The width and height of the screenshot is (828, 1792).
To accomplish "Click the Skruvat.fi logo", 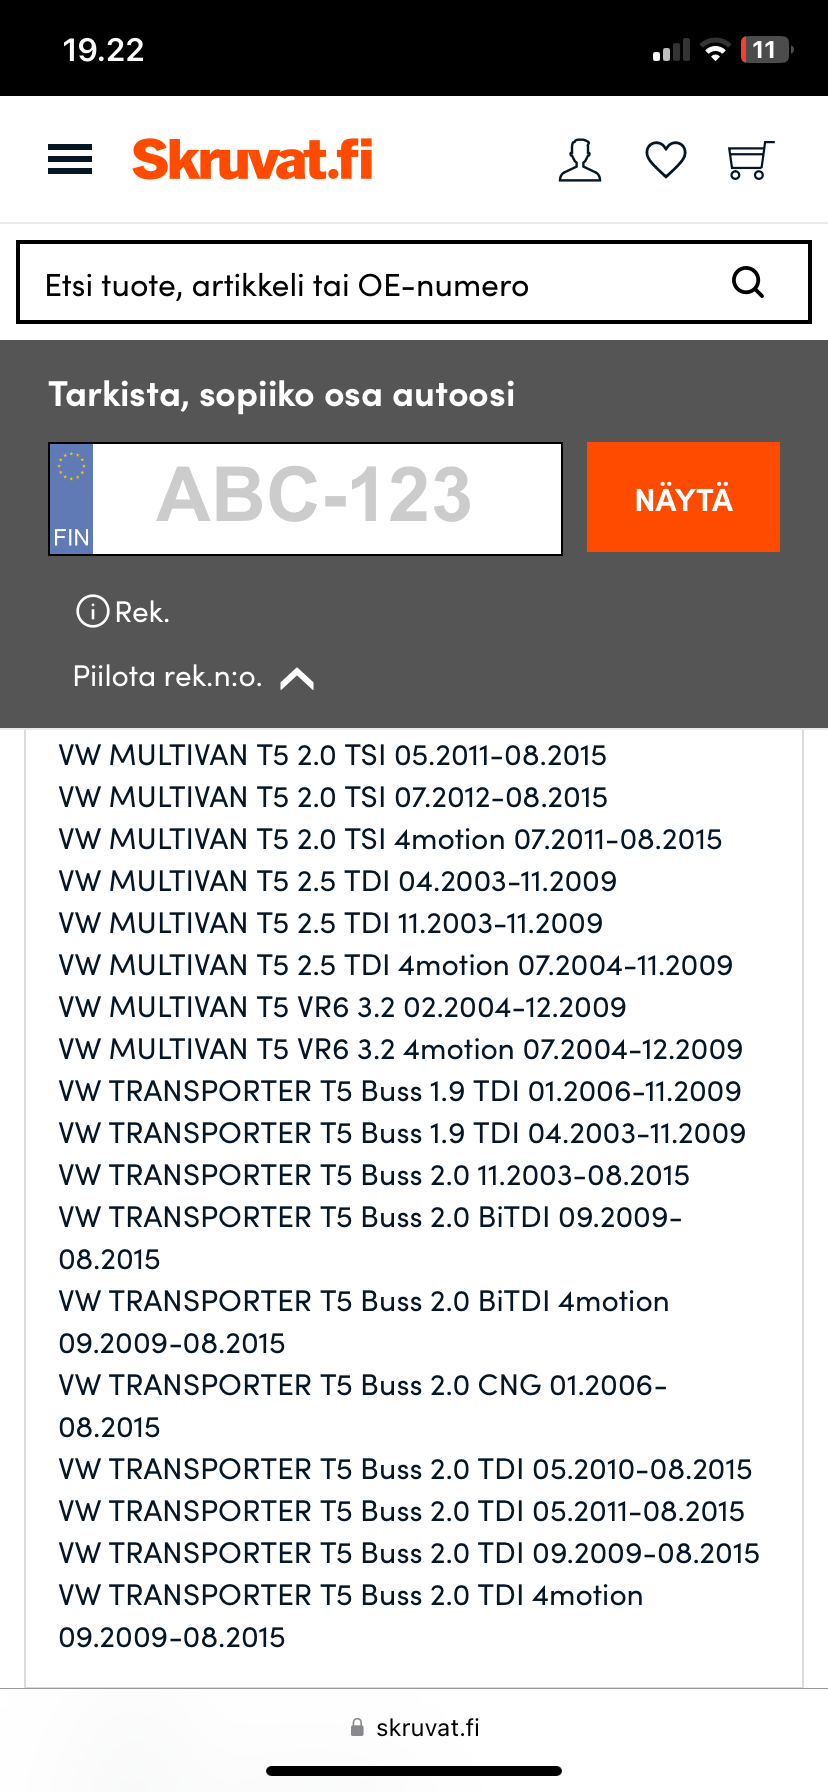I will [252, 160].
